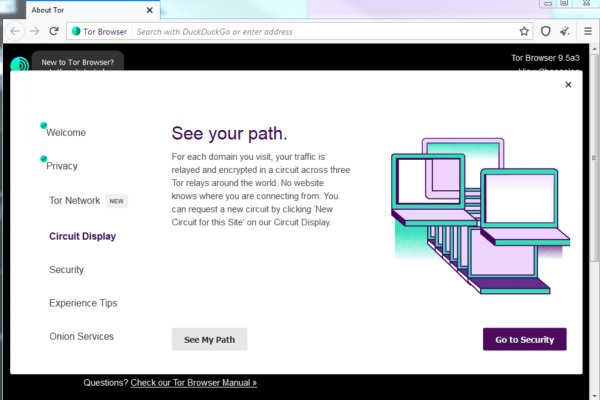Close the About Tor tab
The width and height of the screenshot is (600, 400).
(150, 9)
